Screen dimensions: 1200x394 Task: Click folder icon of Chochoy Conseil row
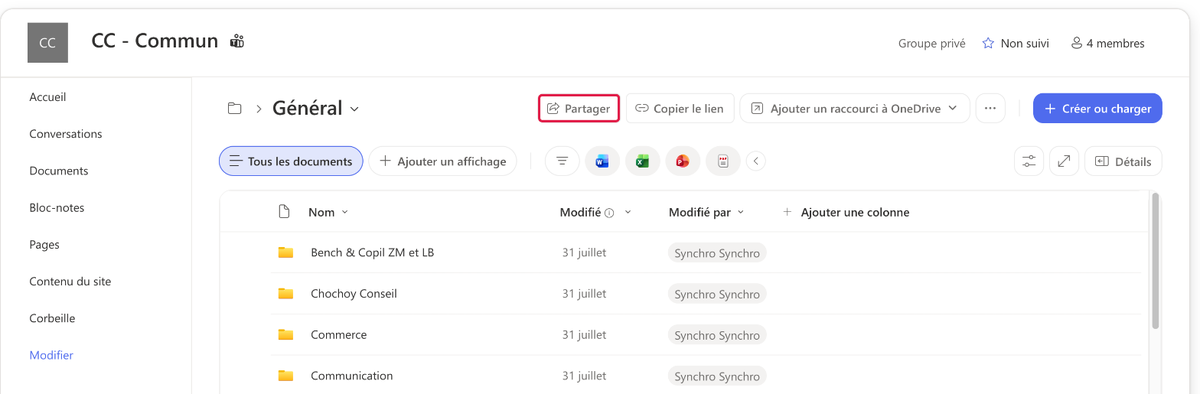click(285, 294)
